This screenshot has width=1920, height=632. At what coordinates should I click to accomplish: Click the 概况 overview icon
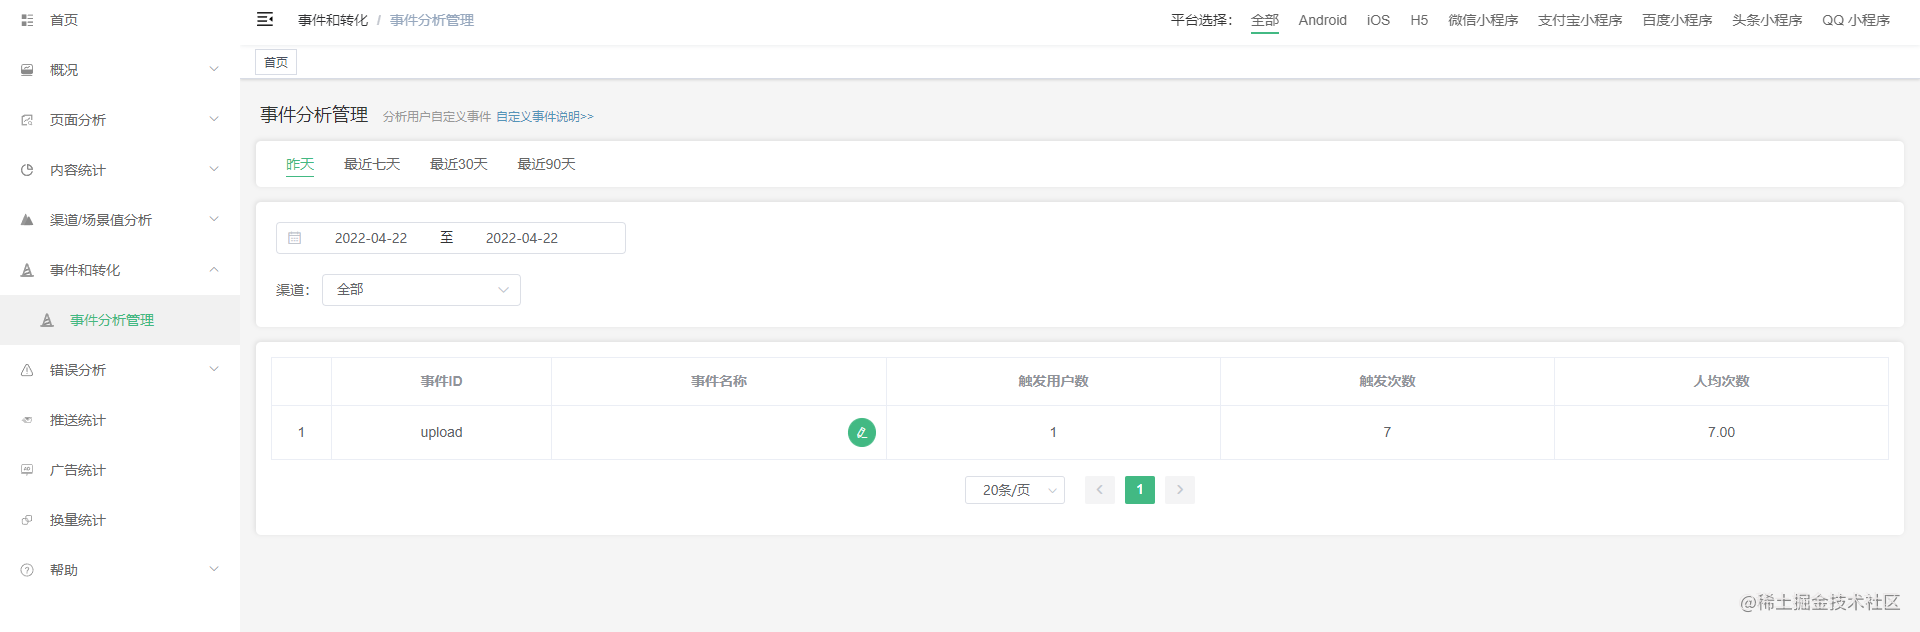[x=27, y=70]
